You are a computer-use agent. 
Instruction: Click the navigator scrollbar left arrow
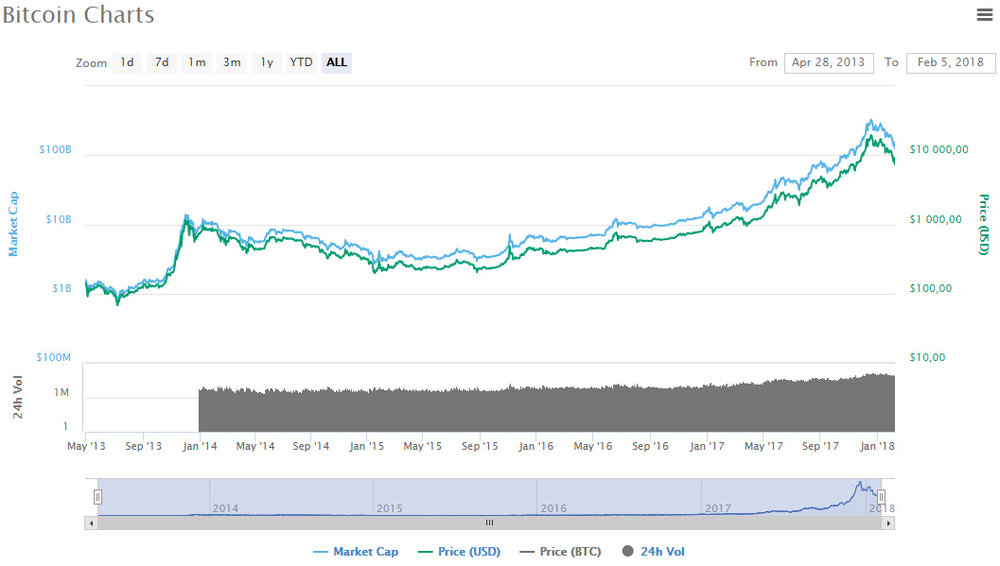tap(91, 523)
